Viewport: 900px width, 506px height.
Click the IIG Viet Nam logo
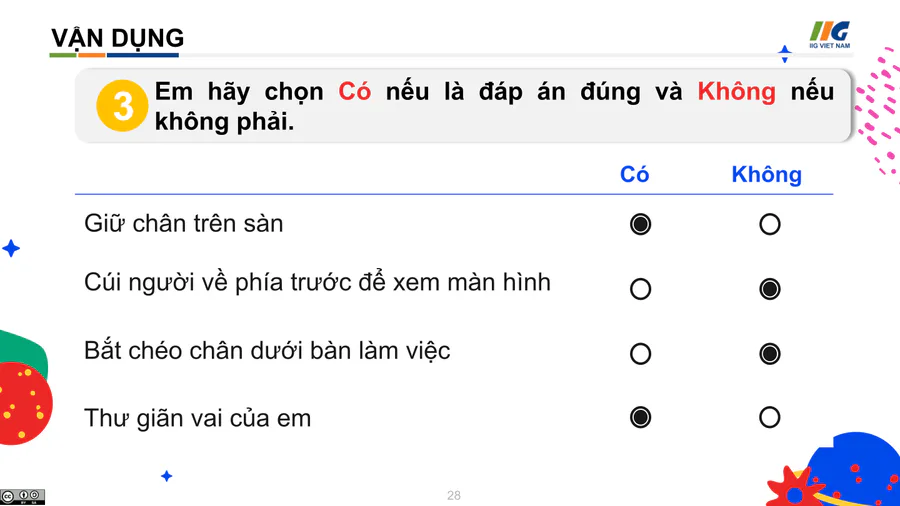[x=829, y=34]
